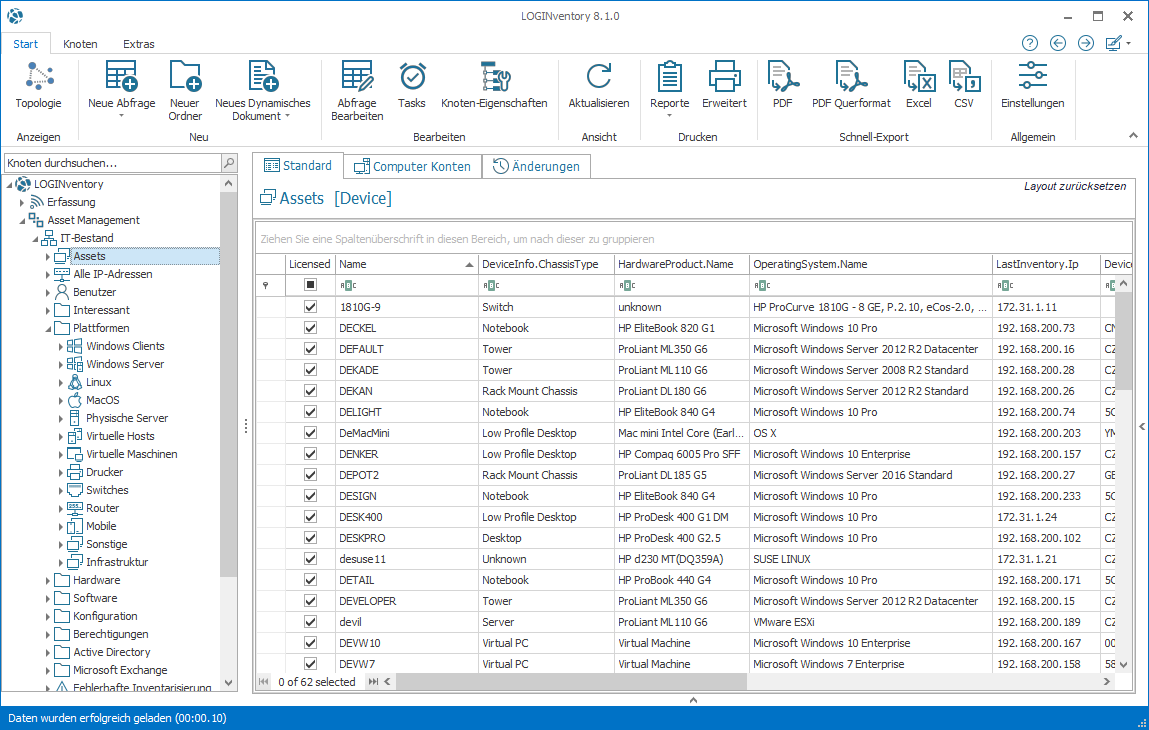The image size is (1149, 730).
Task: Expand the Active Directory folder
Action: point(48,652)
